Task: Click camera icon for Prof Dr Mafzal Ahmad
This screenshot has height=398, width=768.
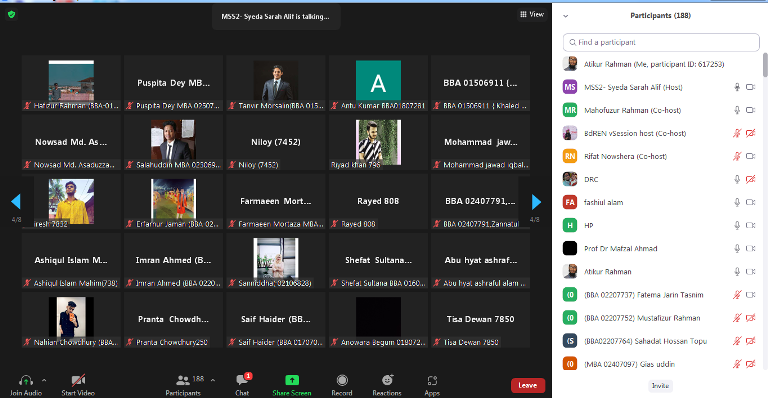Action: click(750, 248)
